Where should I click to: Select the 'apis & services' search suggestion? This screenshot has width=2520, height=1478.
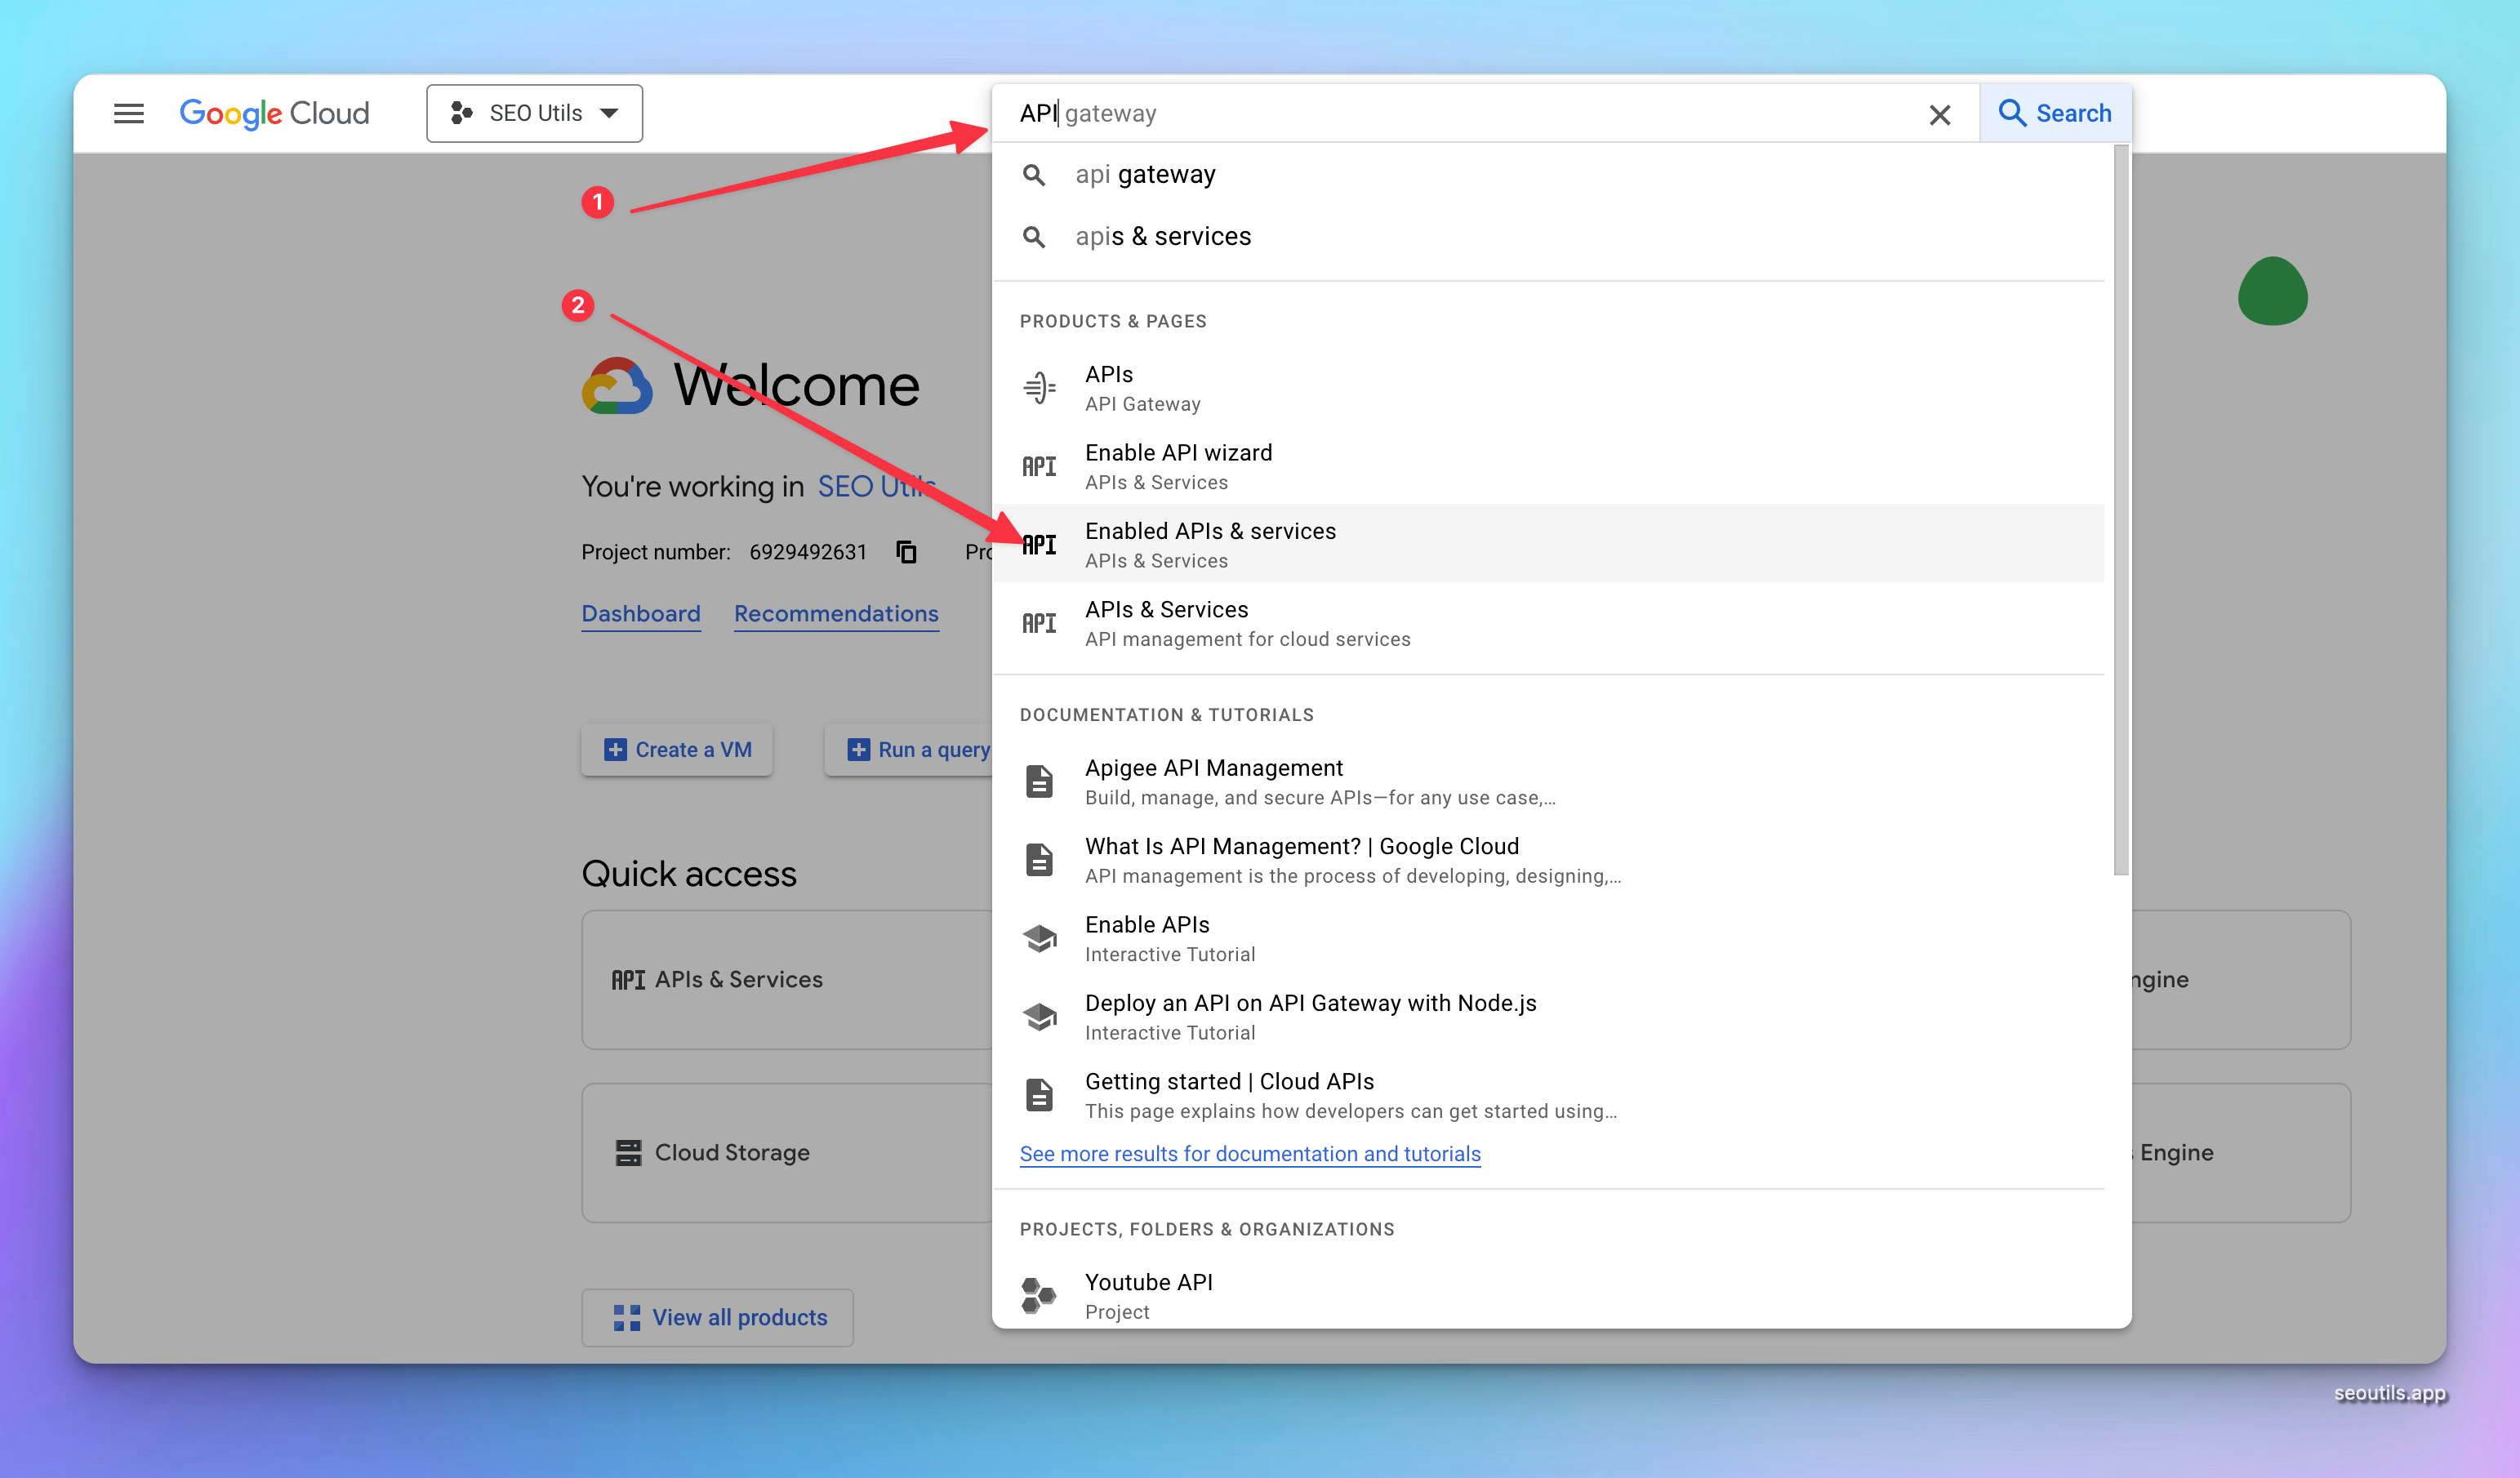pos(1162,237)
